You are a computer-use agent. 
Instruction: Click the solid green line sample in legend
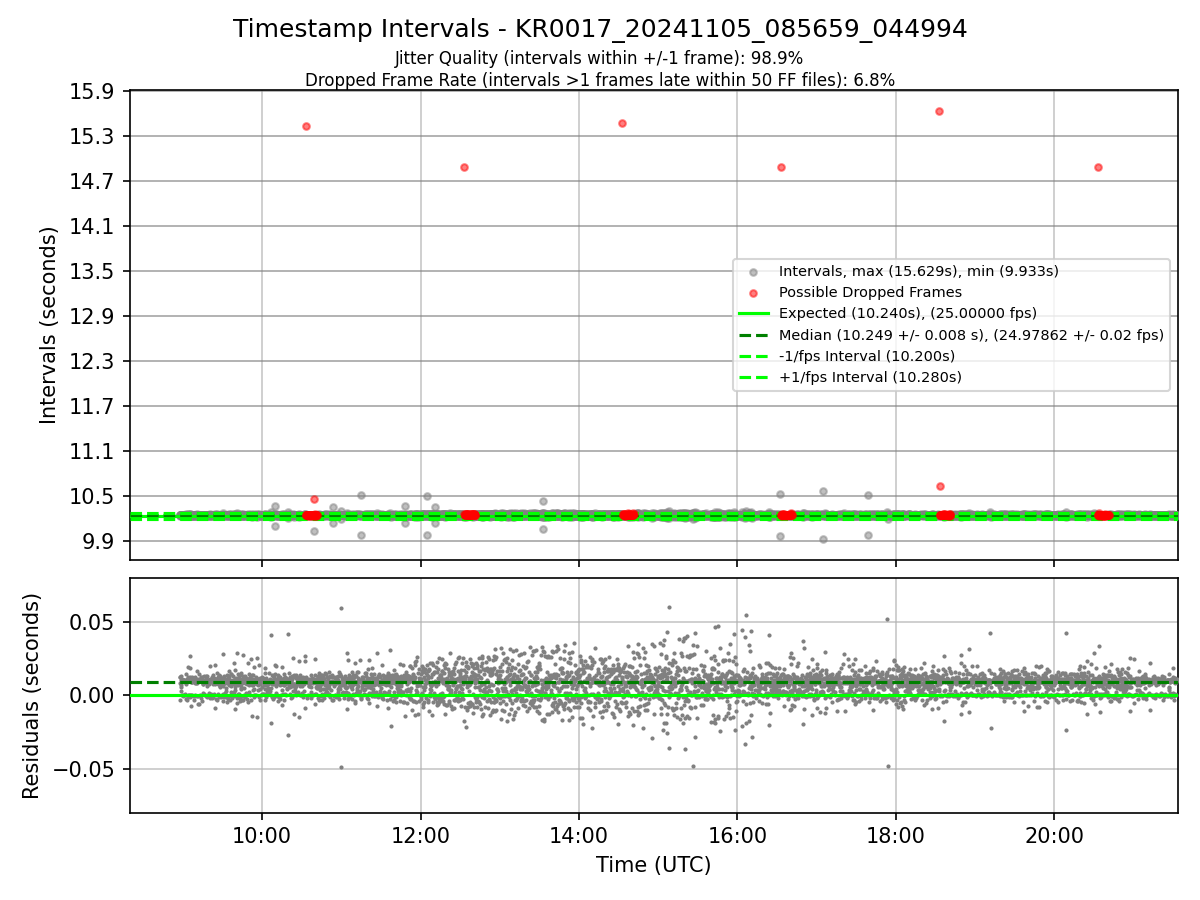[x=753, y=314]
